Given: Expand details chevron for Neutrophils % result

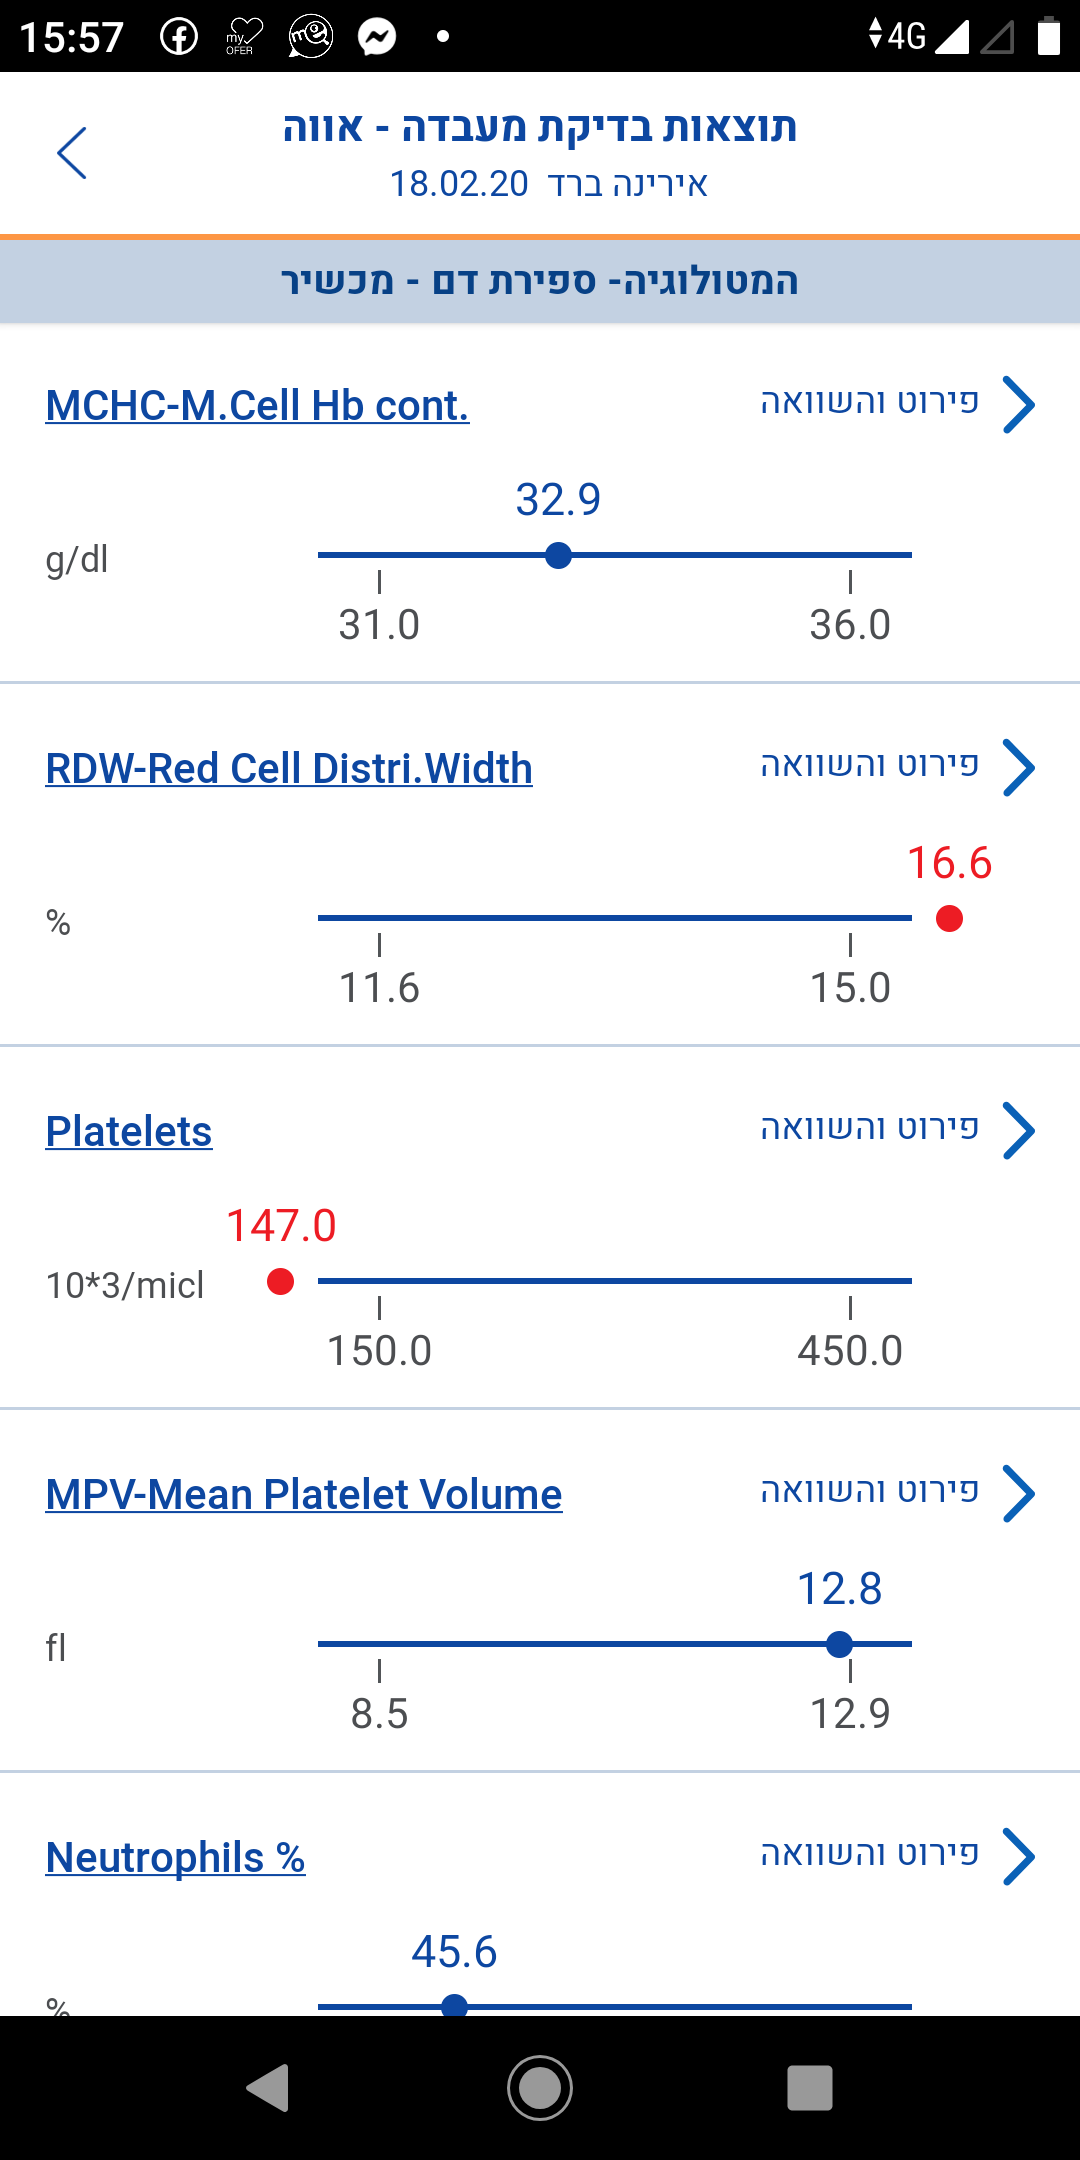Looking at the screenshot, I should click(x=1018, y=1857).
